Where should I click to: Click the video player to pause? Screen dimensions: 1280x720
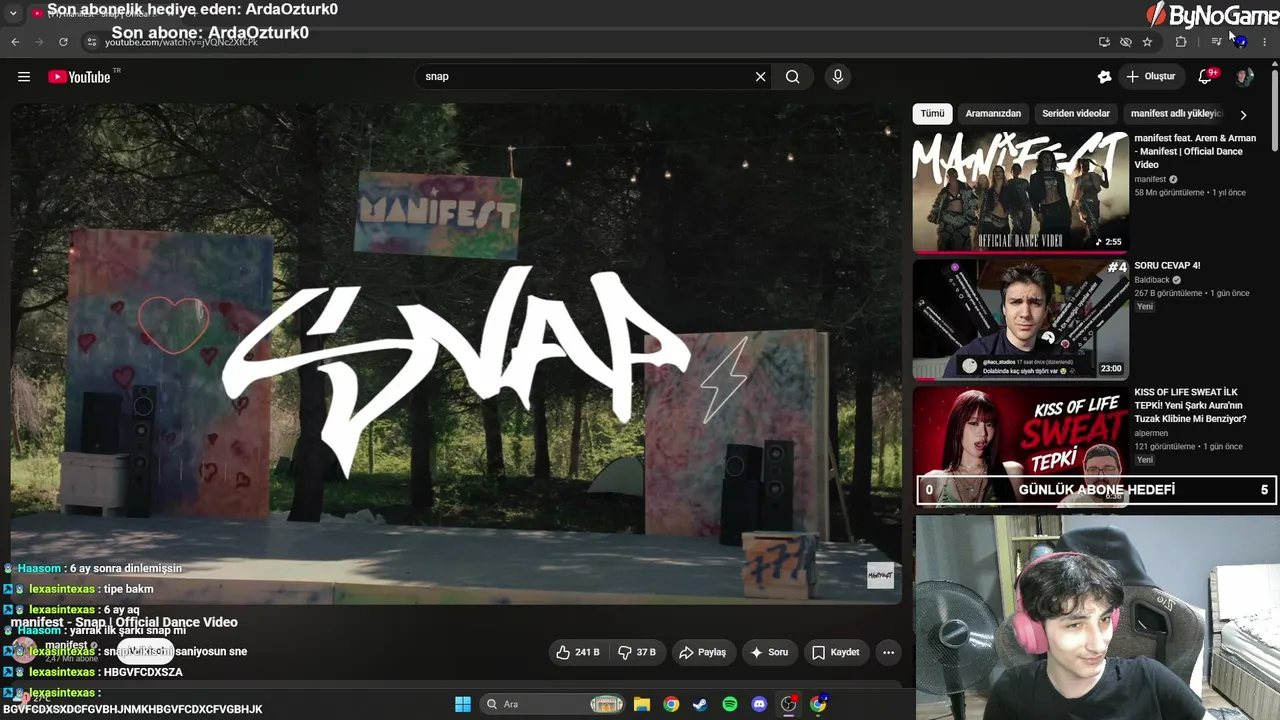pos(456,352)
